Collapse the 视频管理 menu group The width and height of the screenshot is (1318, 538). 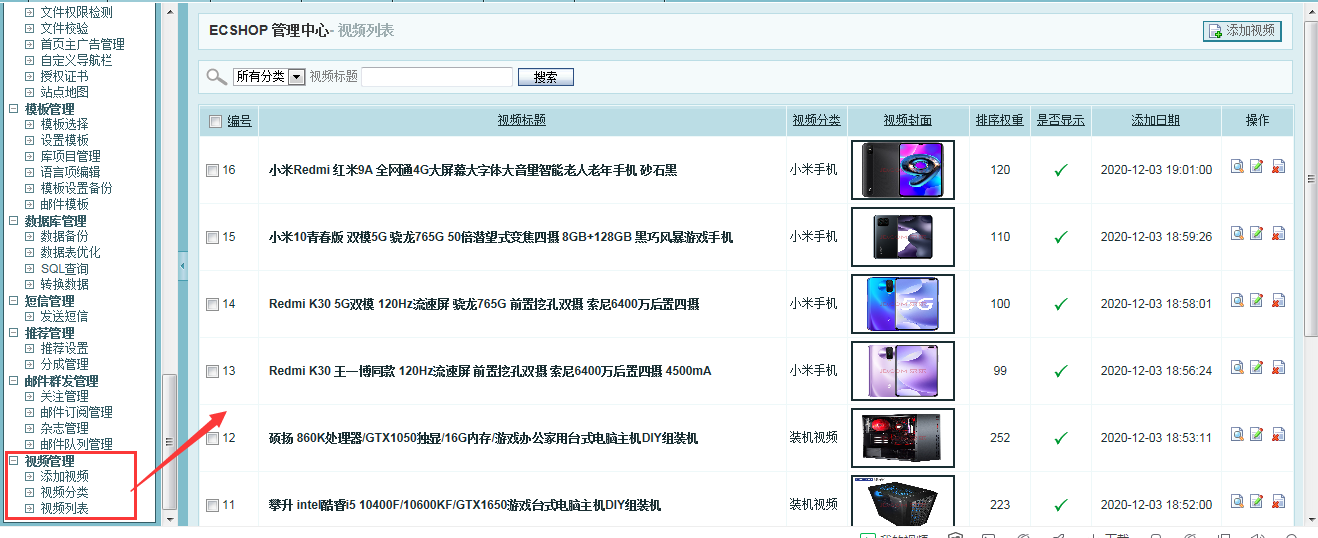click(x=13, y=460)
